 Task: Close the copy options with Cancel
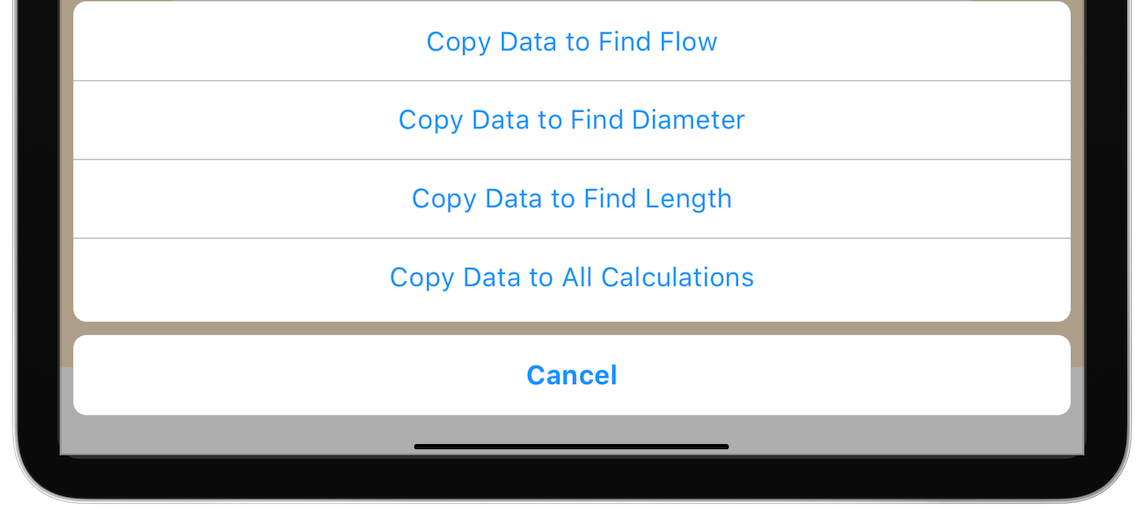(571, 375)
